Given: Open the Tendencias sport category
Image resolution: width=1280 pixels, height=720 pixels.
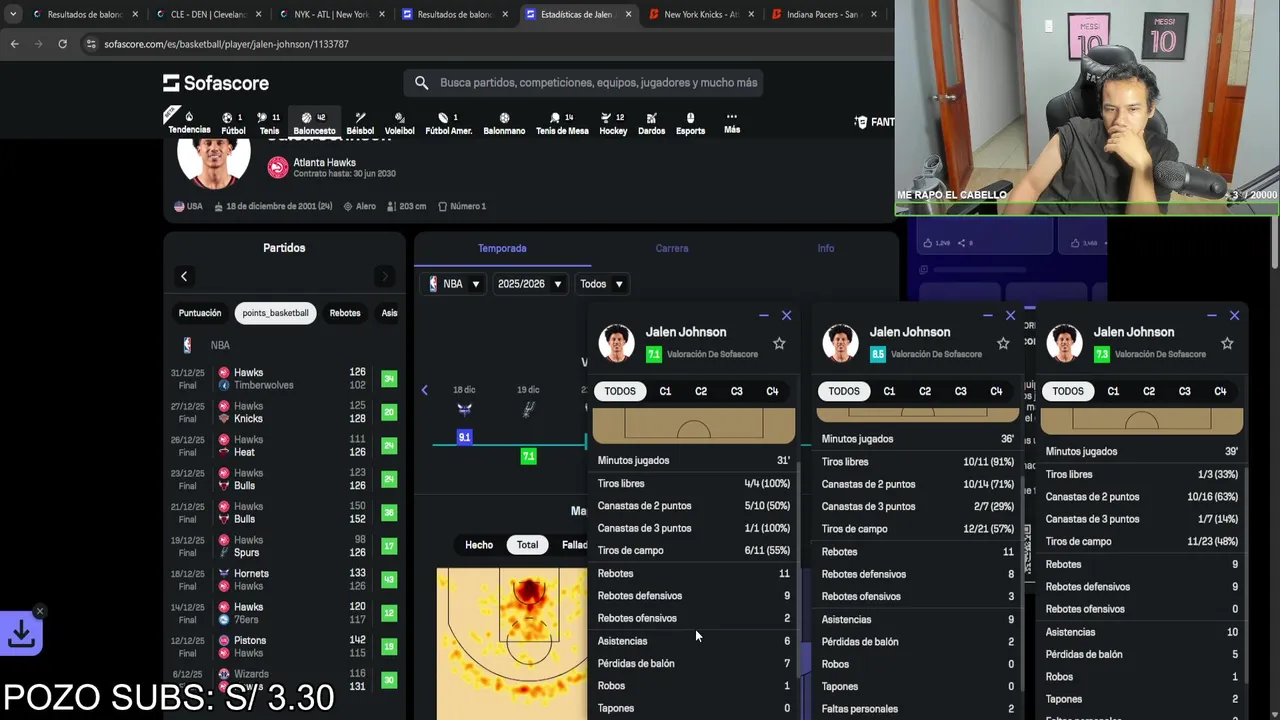Looking at the screenshot, I should click(x=189, y=123).
